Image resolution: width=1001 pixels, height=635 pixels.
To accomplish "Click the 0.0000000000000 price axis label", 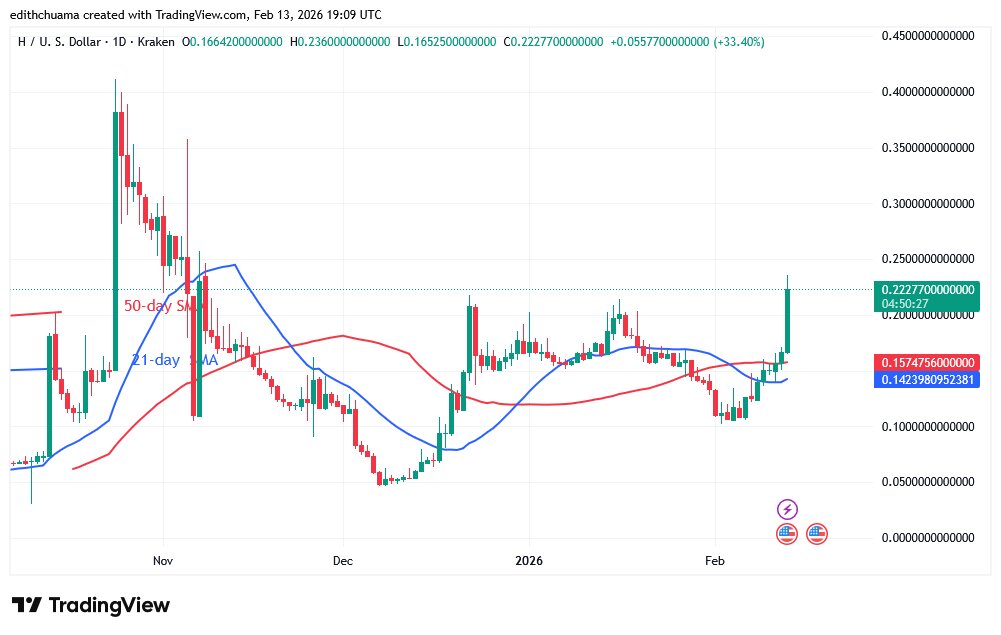I will point(926,538).
